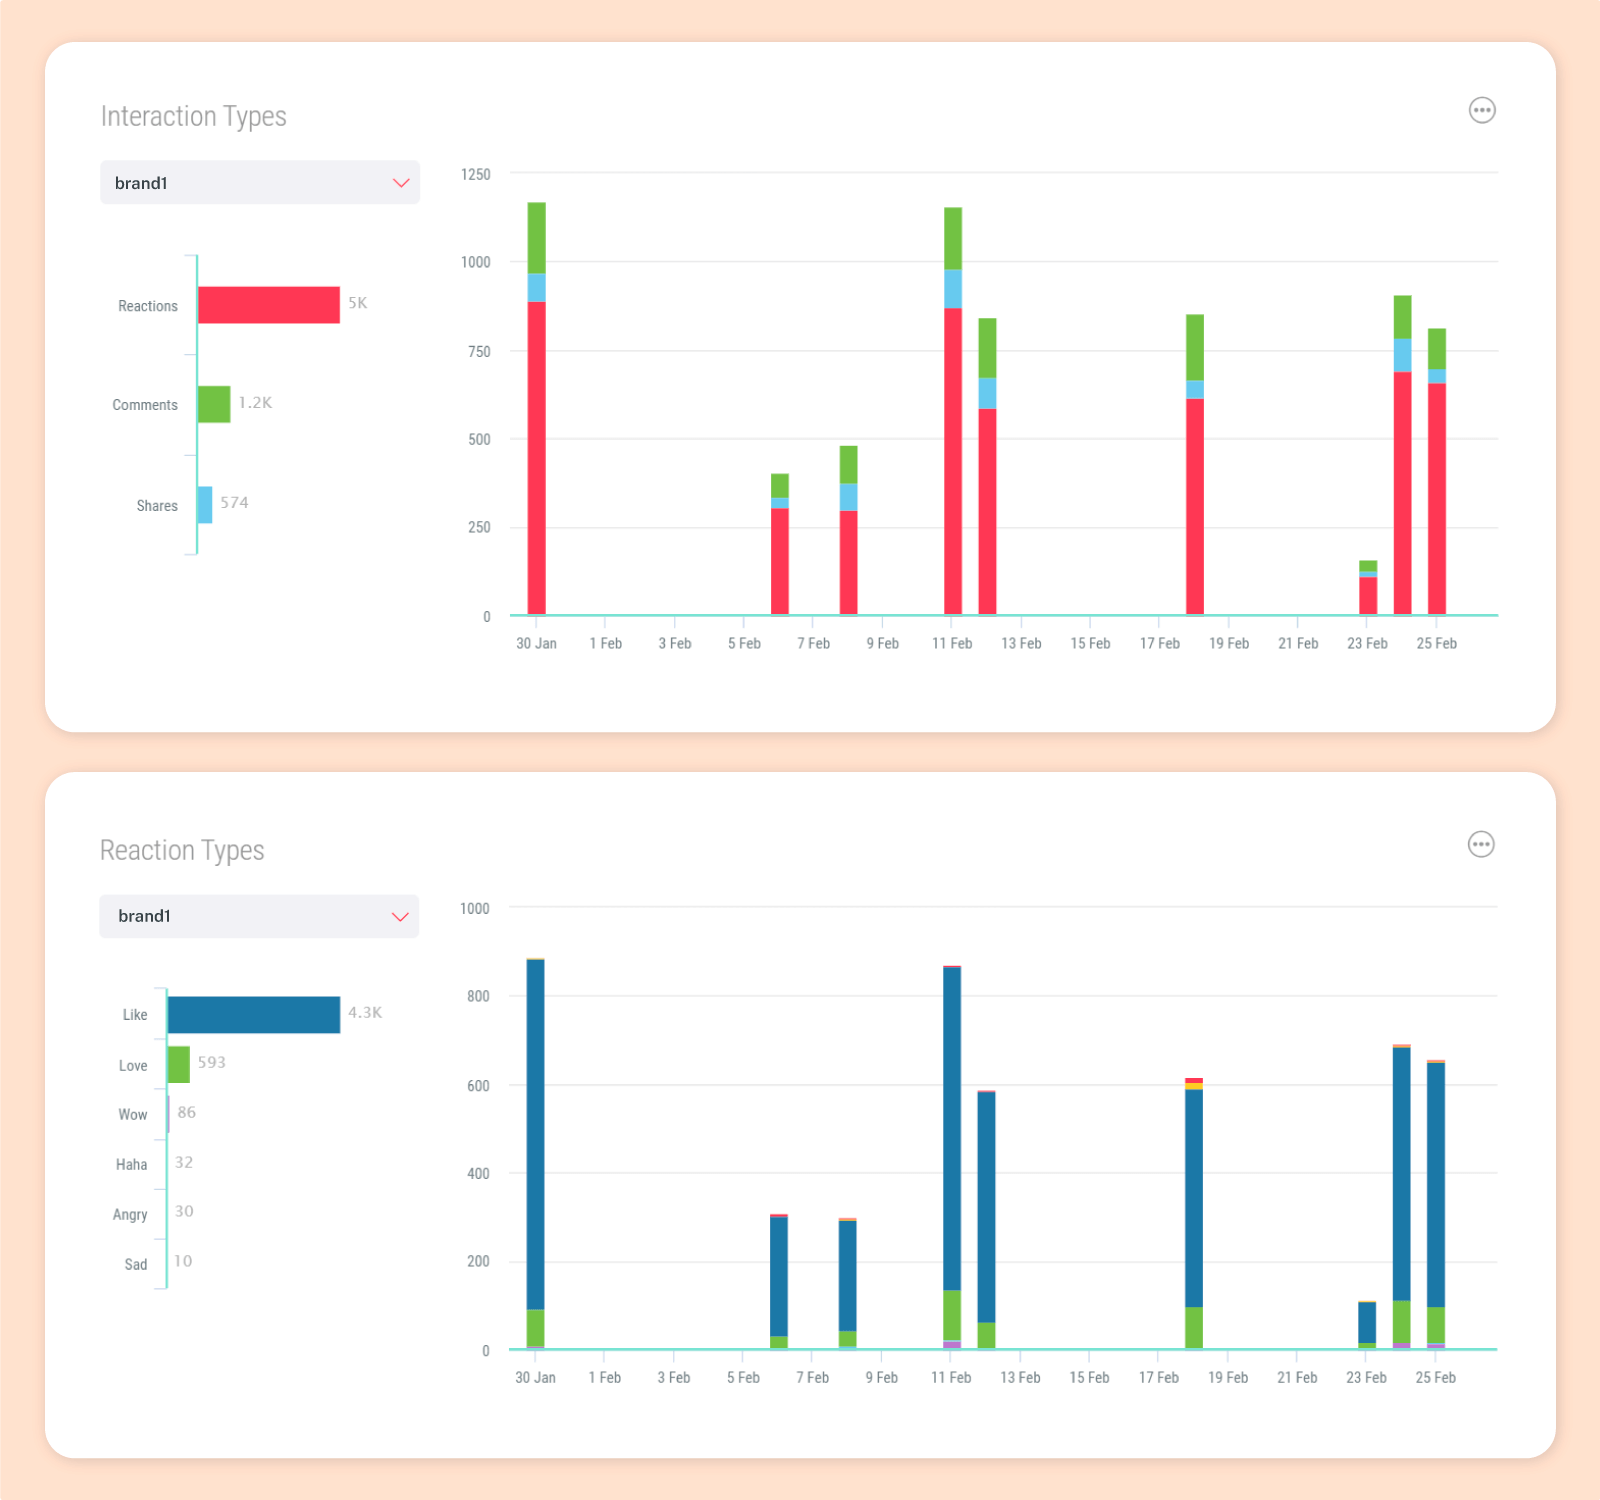
Task: Click the 593 love value
Action: point(211,1063)
